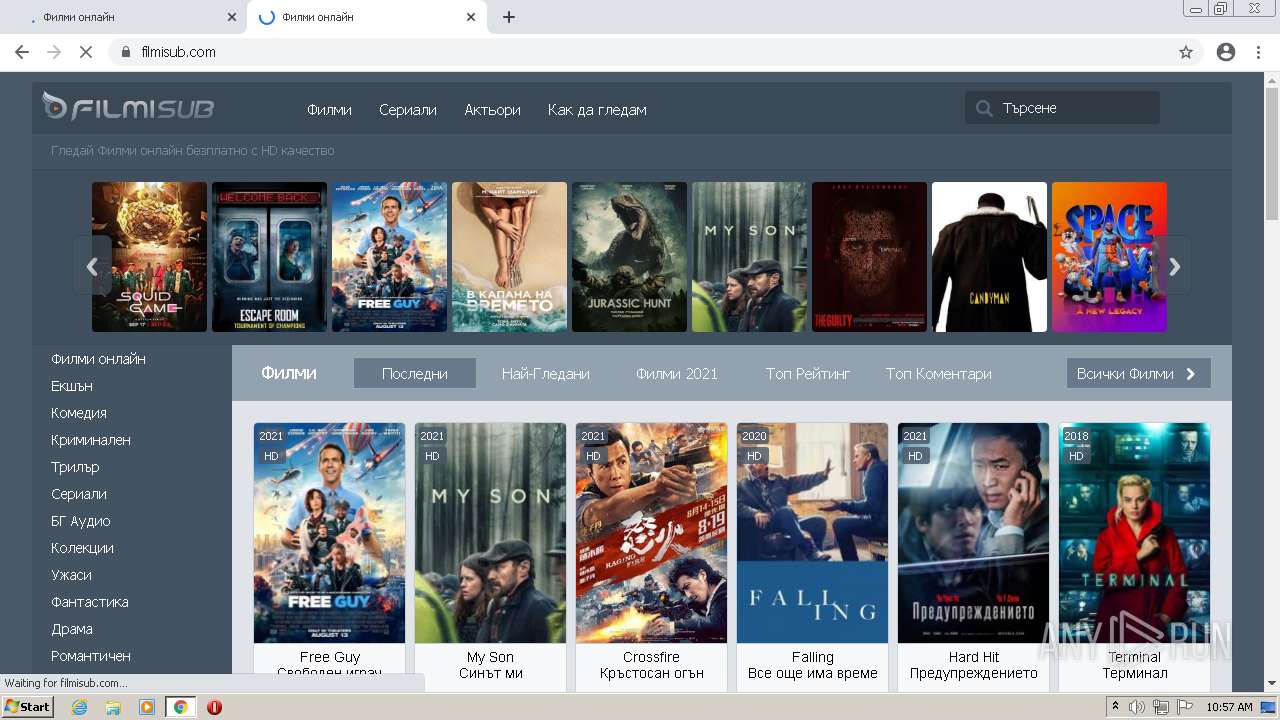1280x720 pixels.
Task: Open Crossfire movie card
Action: point(651,555)
